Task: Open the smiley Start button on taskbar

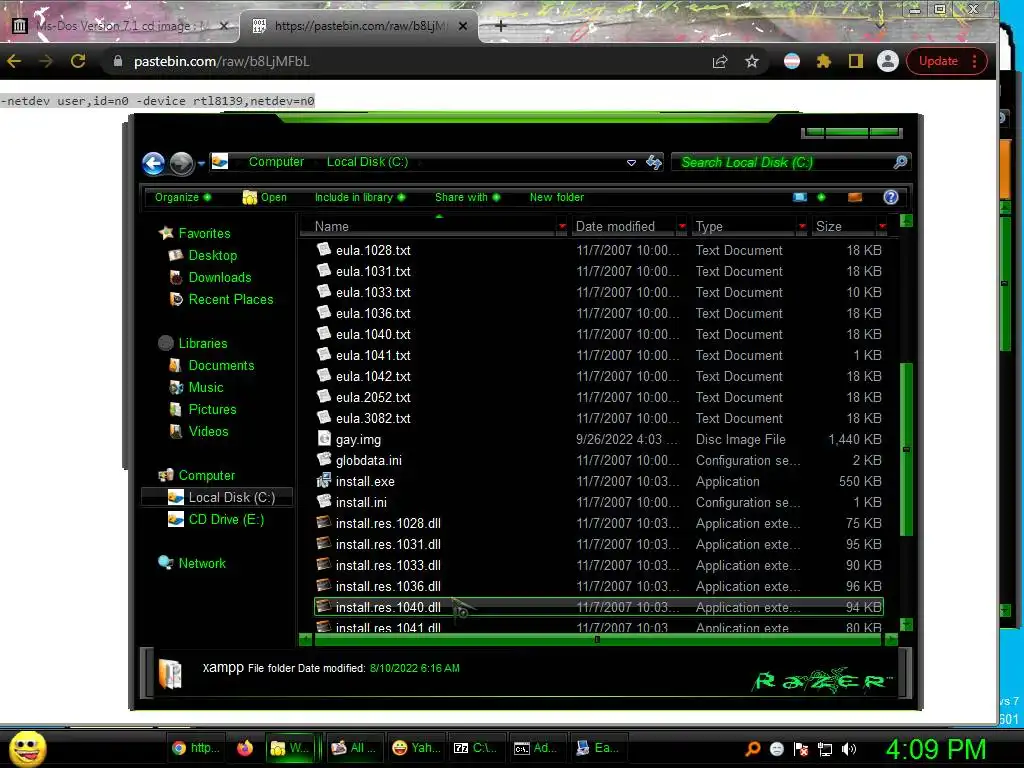Action: [x=27, y=749]
